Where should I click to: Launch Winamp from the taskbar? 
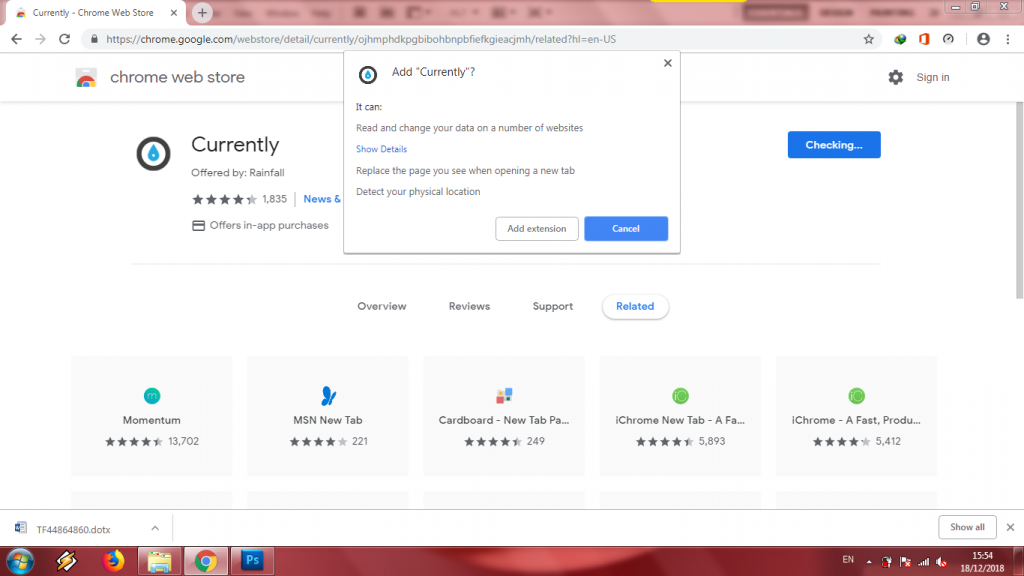66,561
